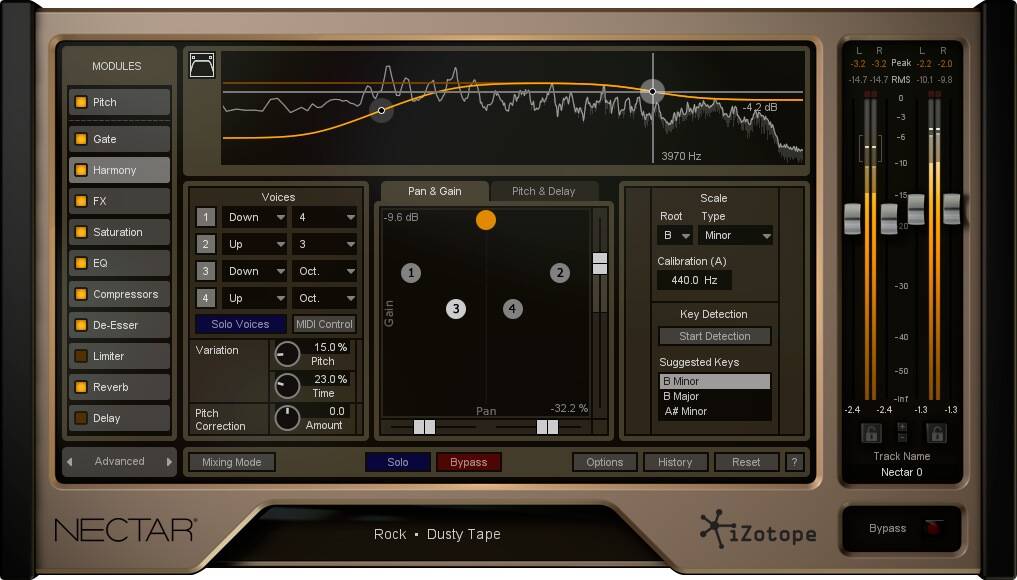Open the Rock Dusty Tape preset display
The width and height of the screenshot is (1017, 580).
point(437,535)
